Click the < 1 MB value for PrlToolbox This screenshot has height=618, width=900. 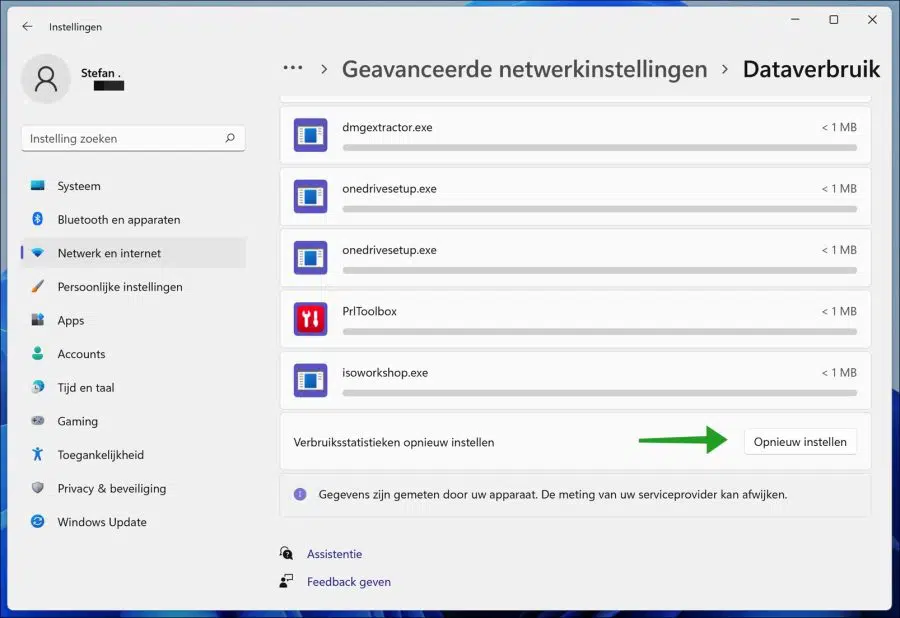pyautogui.click(x=839, y=311)
